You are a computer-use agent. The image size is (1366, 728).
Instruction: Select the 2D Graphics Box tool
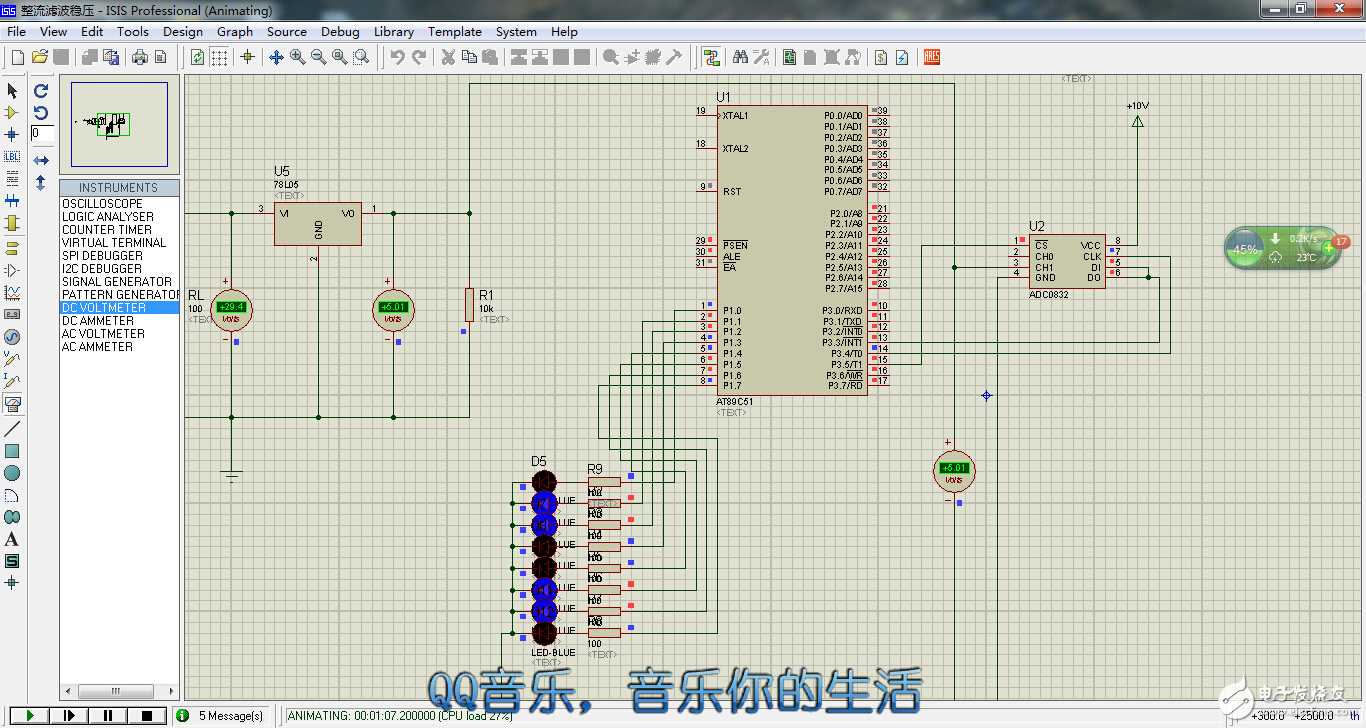point(12,451)
